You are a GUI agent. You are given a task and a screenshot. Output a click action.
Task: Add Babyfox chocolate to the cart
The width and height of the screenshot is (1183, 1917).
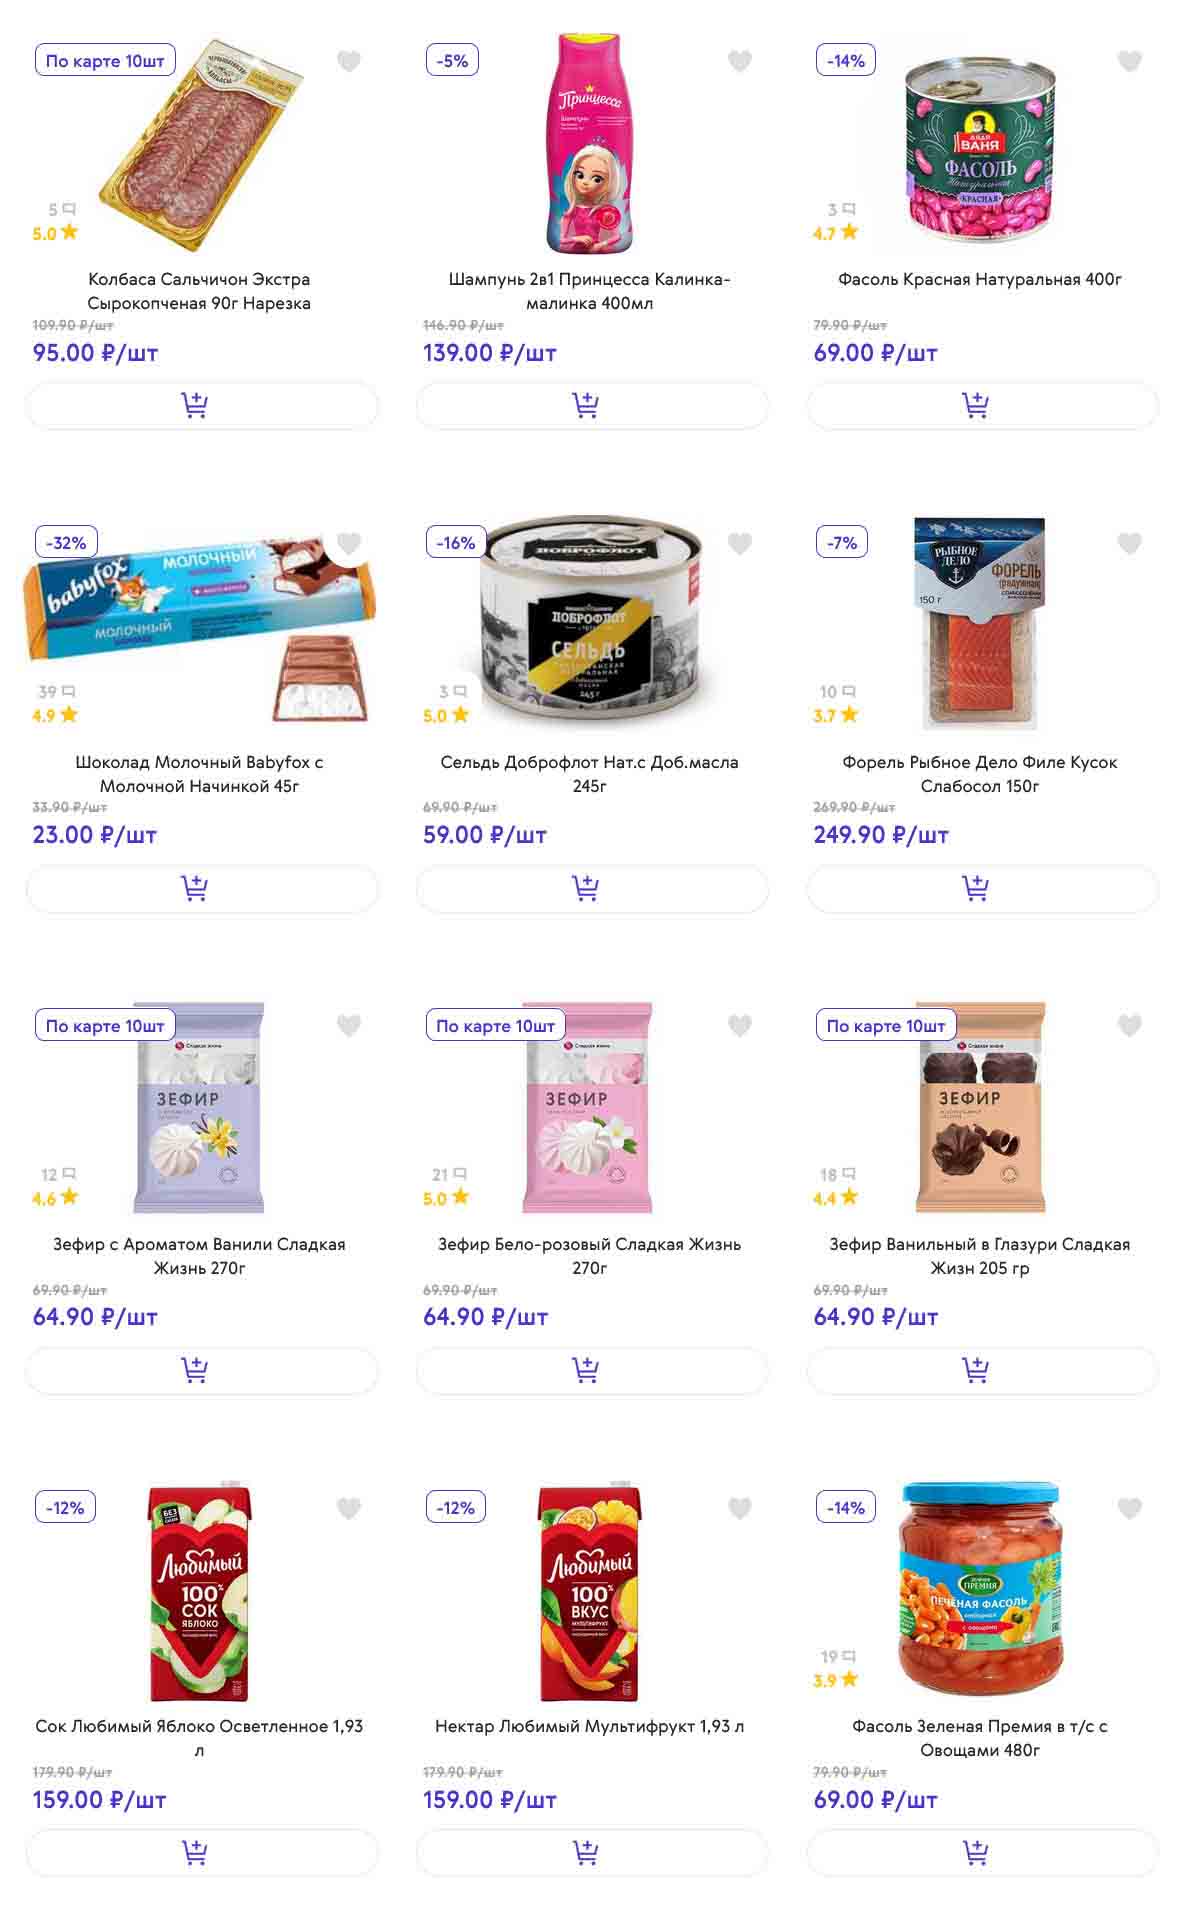[x=201, y=888]
